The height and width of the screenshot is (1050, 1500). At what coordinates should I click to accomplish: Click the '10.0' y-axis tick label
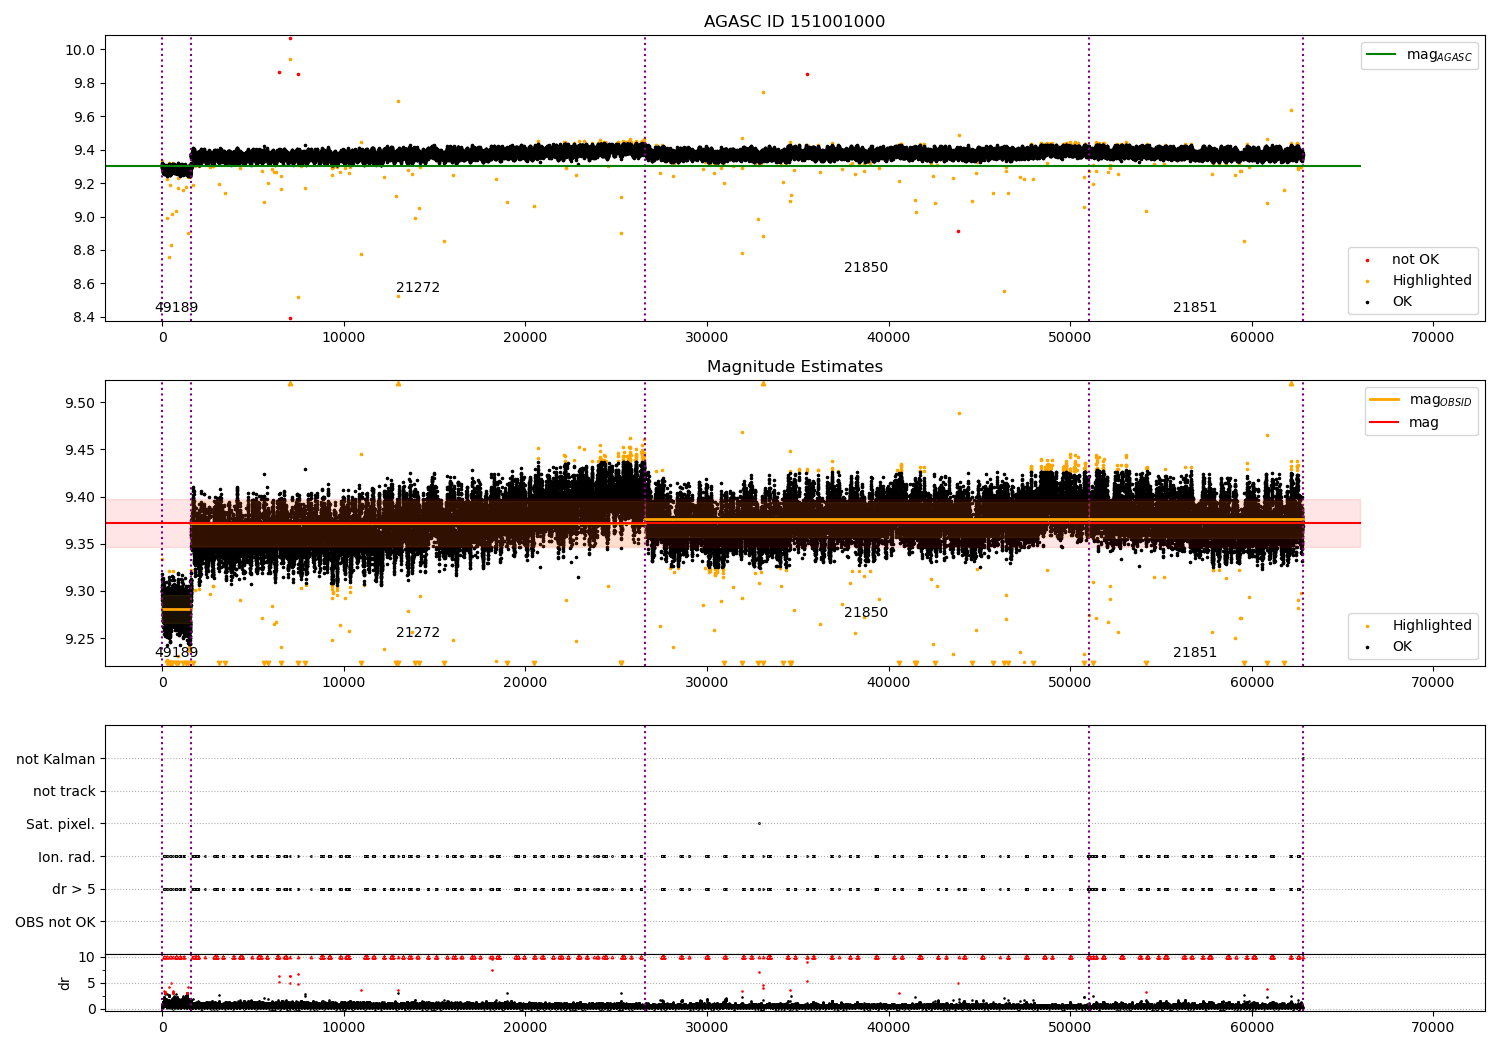(x=81, y=50)
